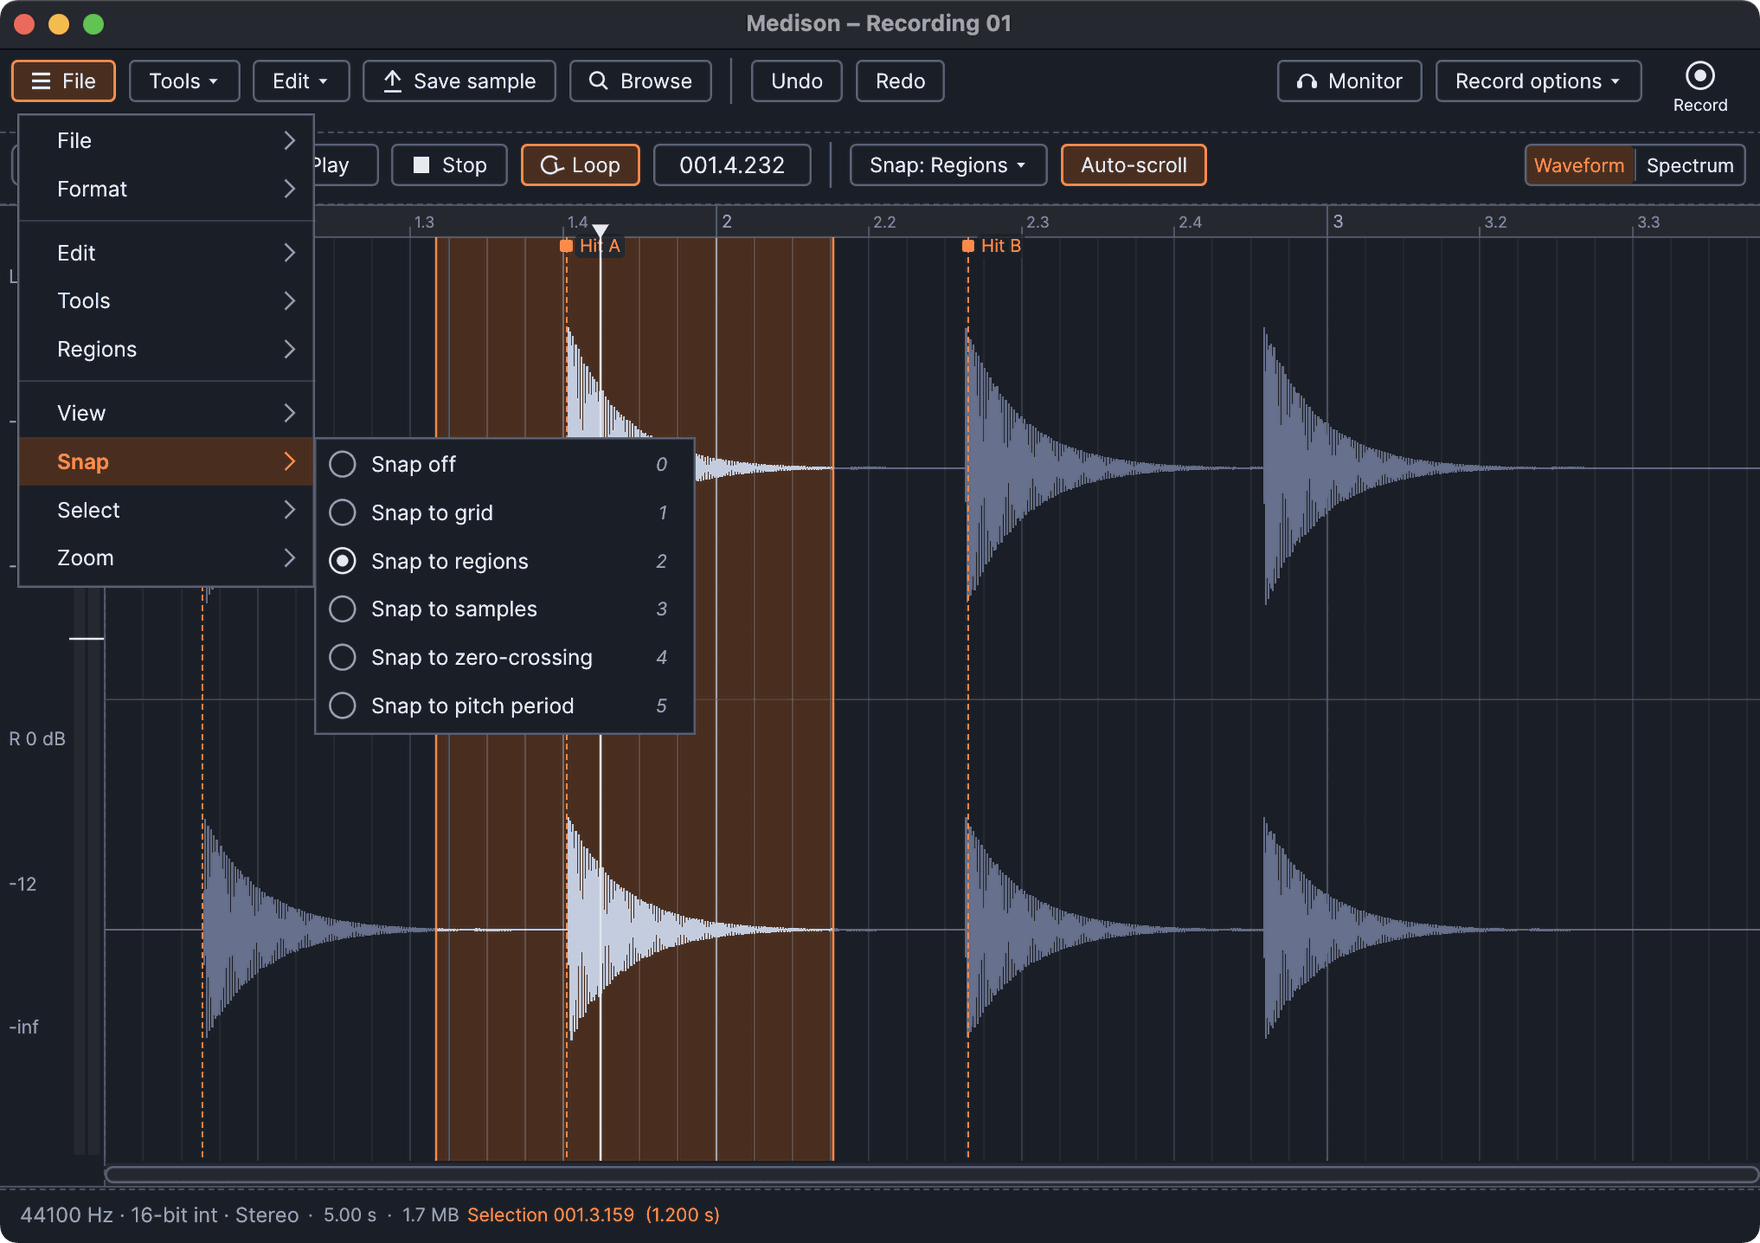Open the Snap: Regions dropdown
The image size is (1760, 1243).
948,165
